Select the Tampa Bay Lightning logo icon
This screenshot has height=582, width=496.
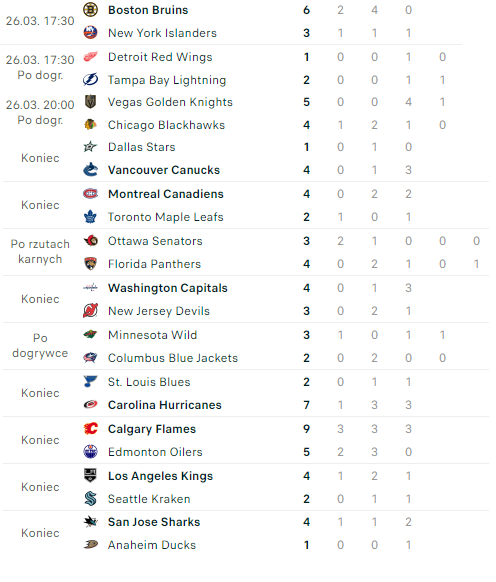tap(90, 80)
